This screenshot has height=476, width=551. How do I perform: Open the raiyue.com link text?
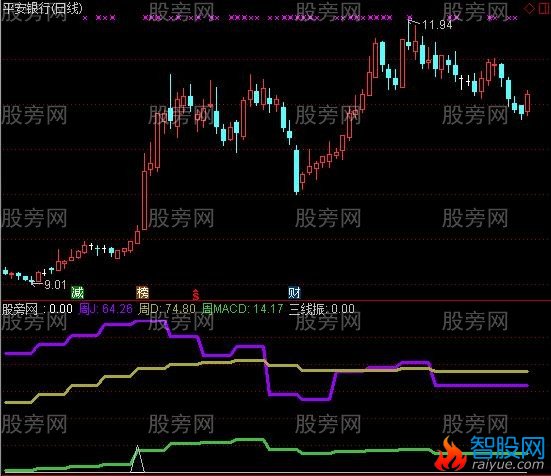(x=508, y=465)
